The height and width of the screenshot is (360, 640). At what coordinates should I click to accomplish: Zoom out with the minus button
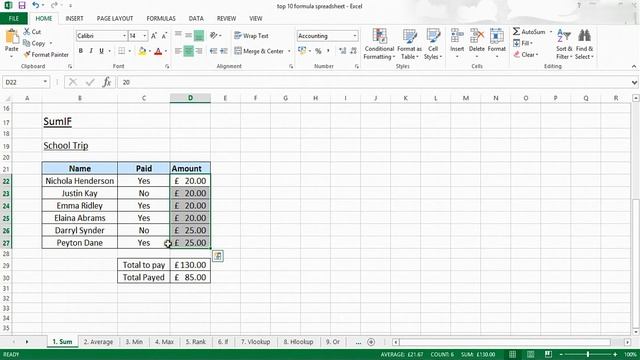click(x=561, y=354)
